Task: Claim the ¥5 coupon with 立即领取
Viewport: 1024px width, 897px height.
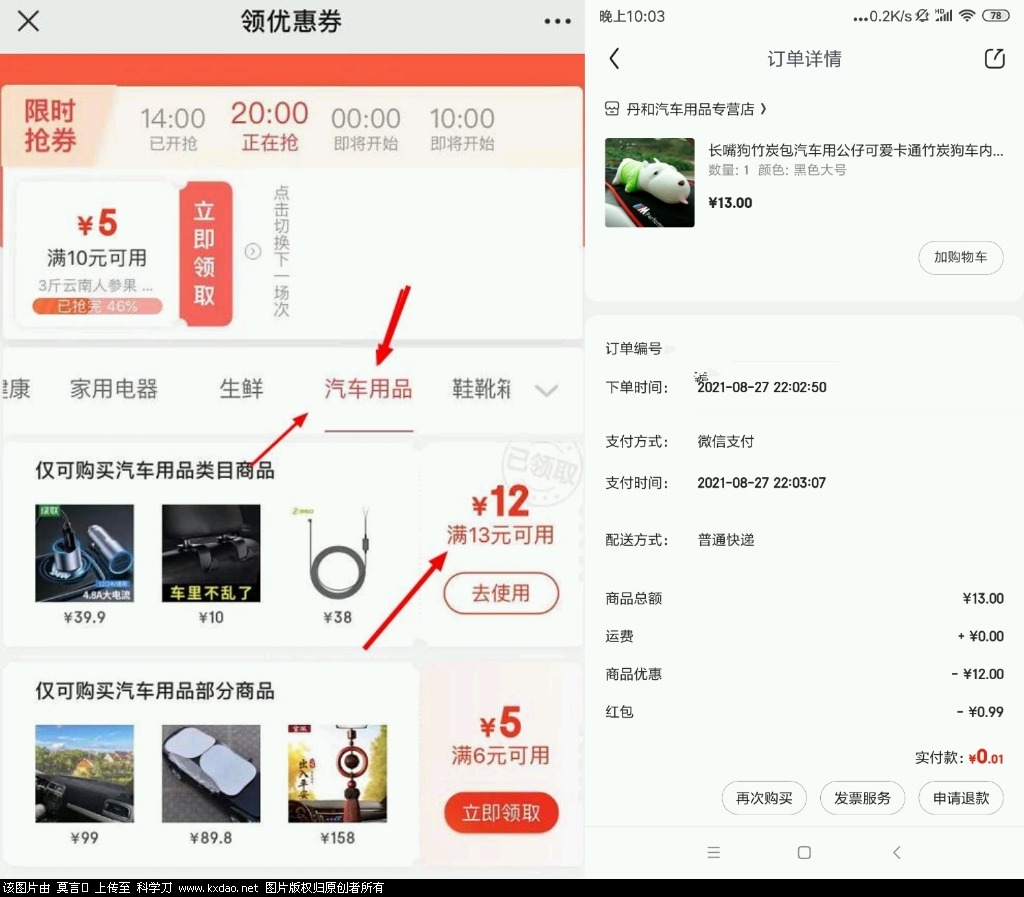Action: click(x=500, y=813)
